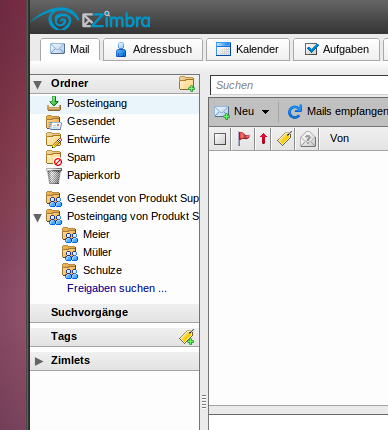Click the Schulze shared folder icon
The image size is (388, 430).
pyautogui.click(x=70, y=271)
